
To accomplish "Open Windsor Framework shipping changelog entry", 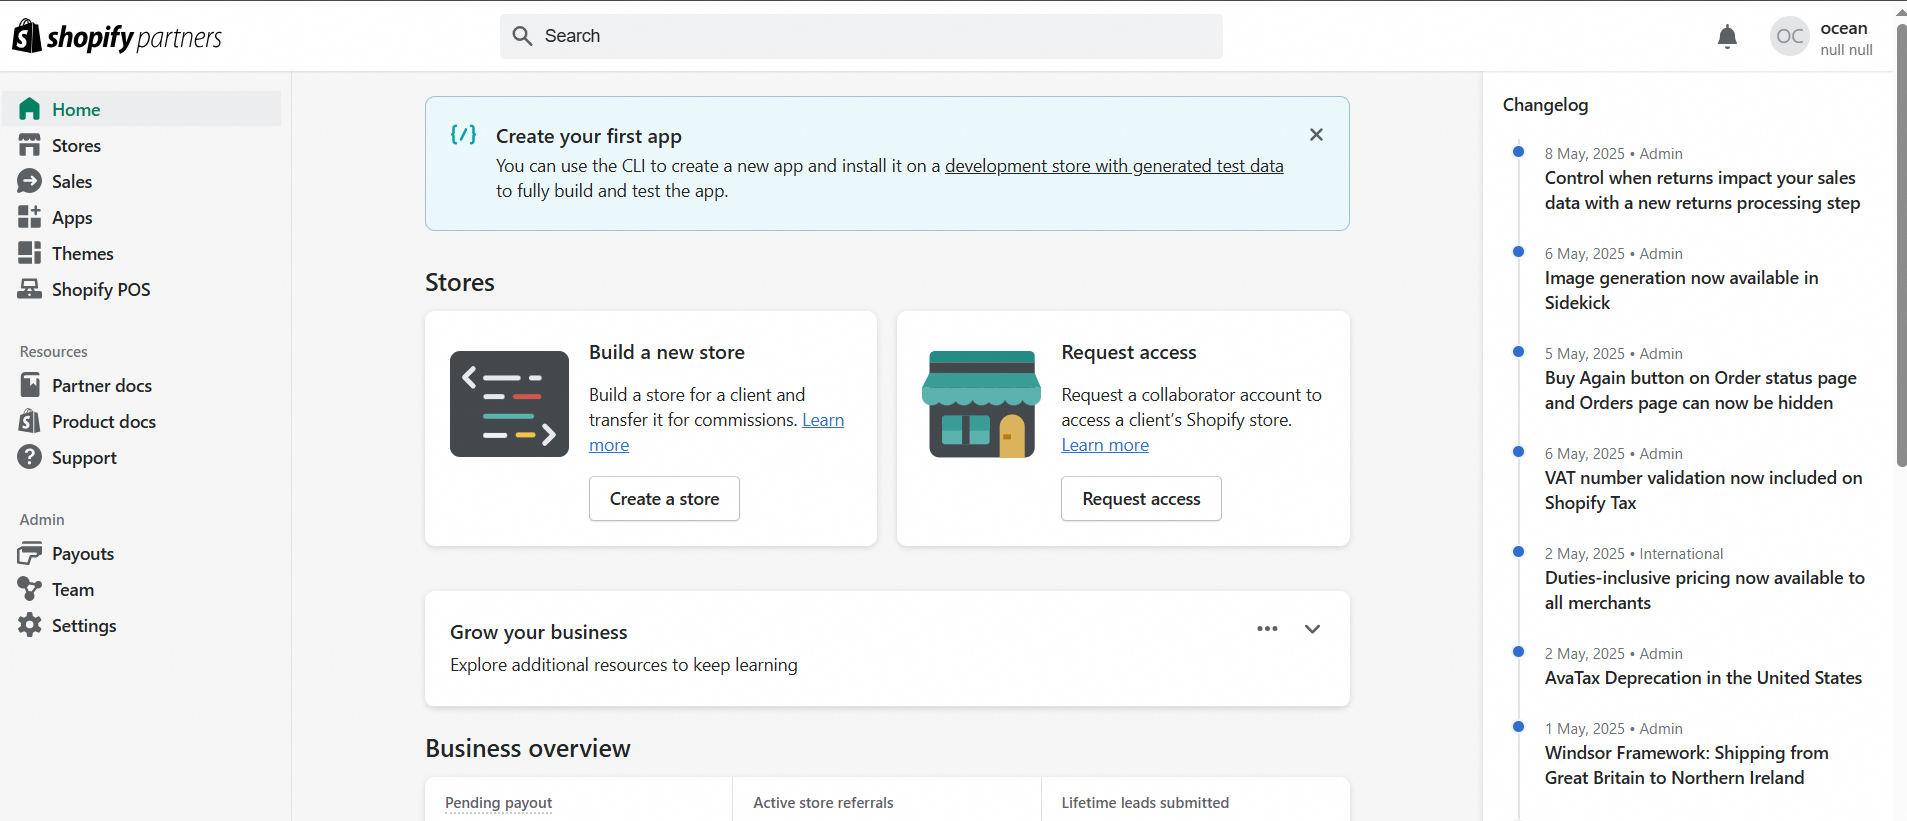I will (x=1686, y=765).
